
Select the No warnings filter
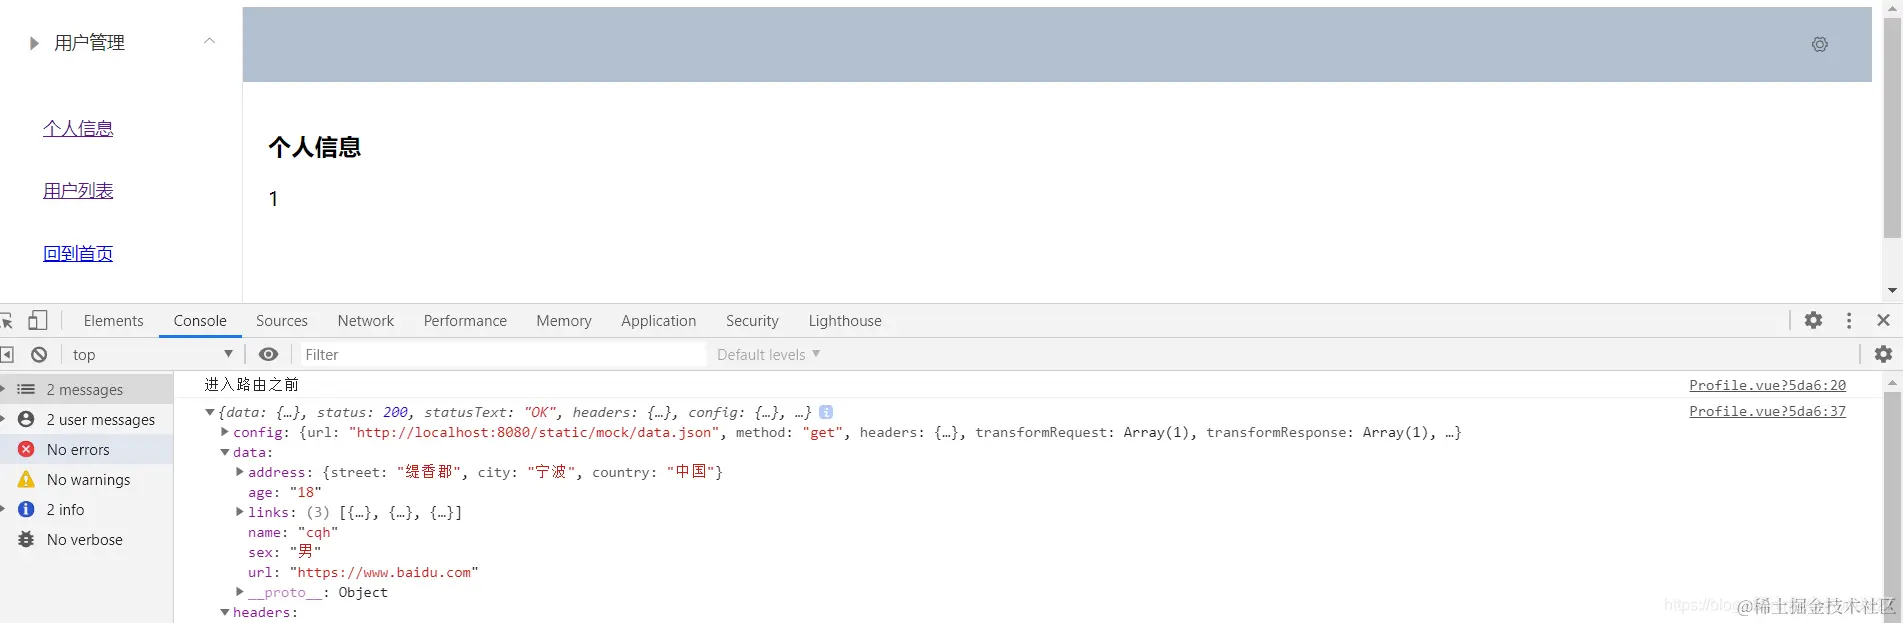point(87,480)
